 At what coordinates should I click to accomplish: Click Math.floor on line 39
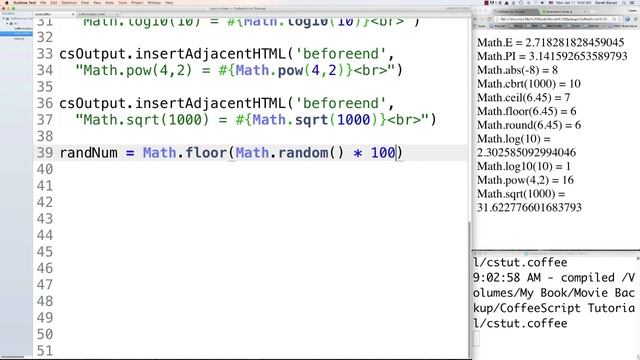click(x=185, y=153)
